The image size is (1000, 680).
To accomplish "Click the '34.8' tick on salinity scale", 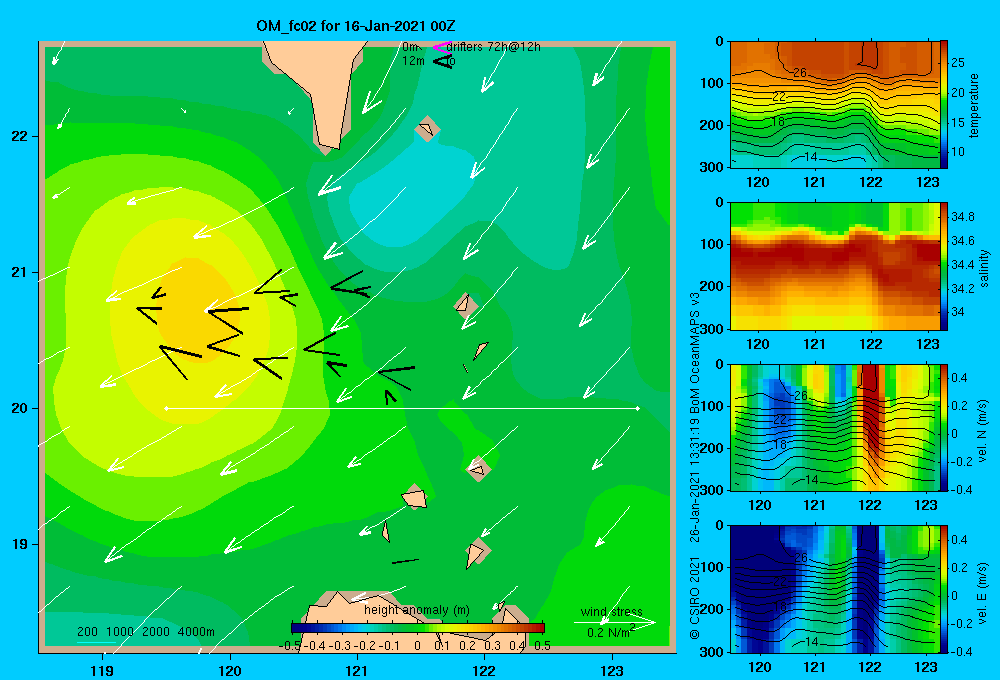I will (x=962, y=217).
